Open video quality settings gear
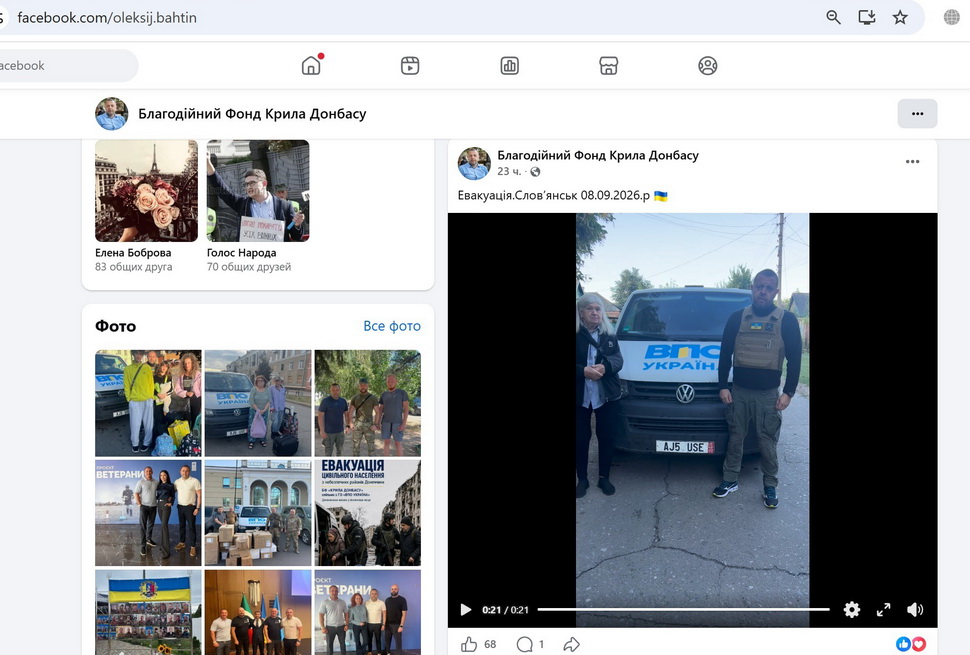 tap(852, 610)
